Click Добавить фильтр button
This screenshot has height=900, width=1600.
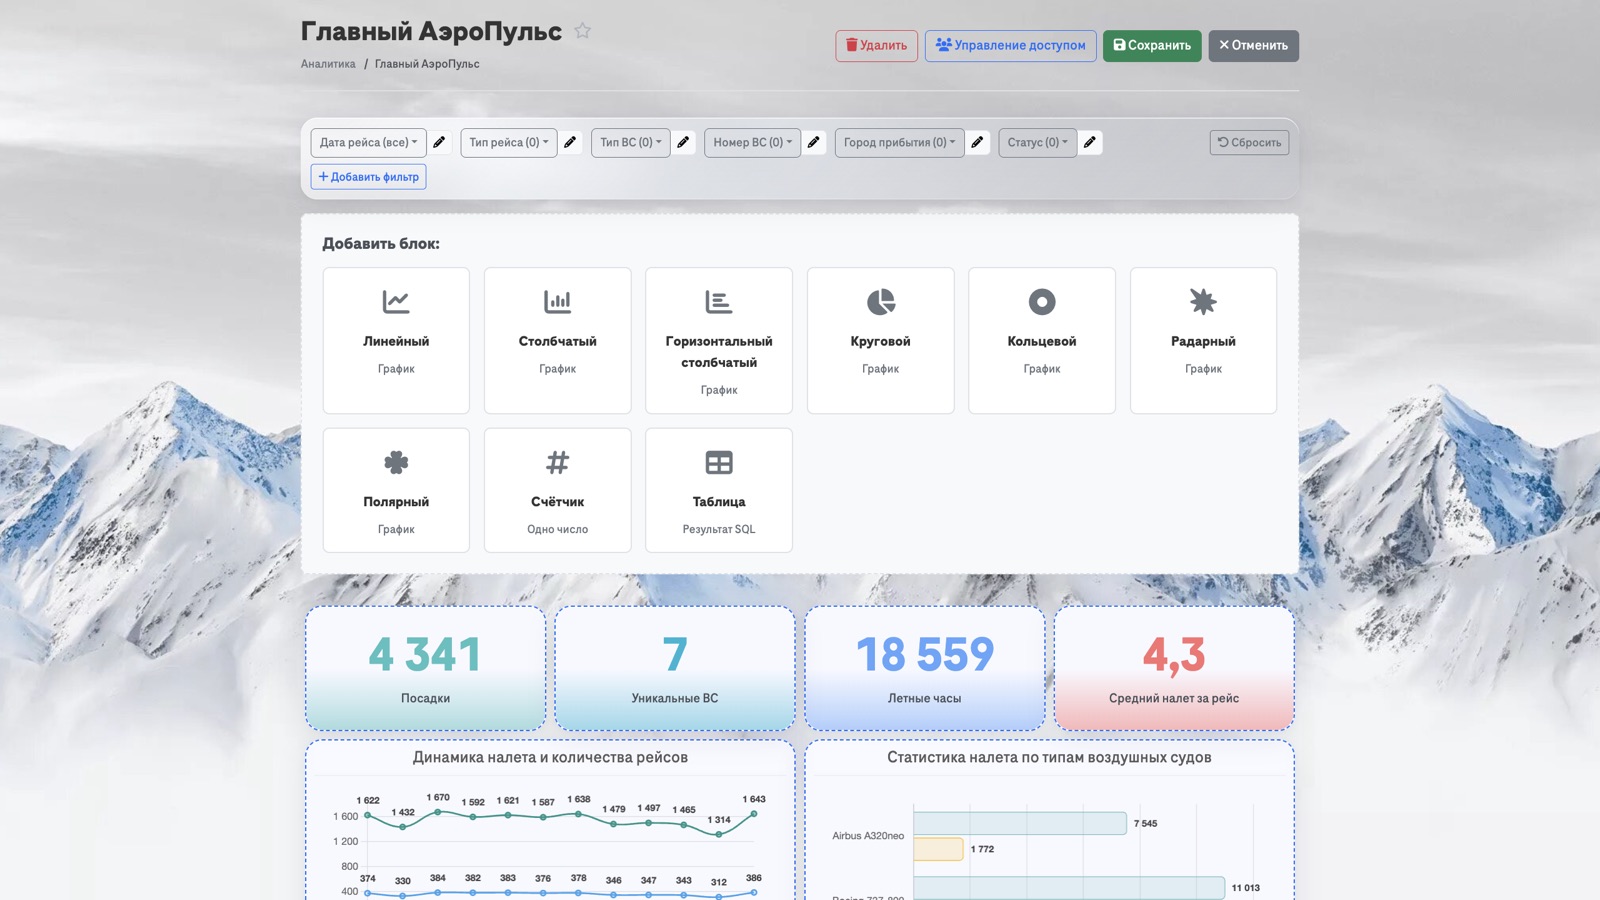point(368,177)
